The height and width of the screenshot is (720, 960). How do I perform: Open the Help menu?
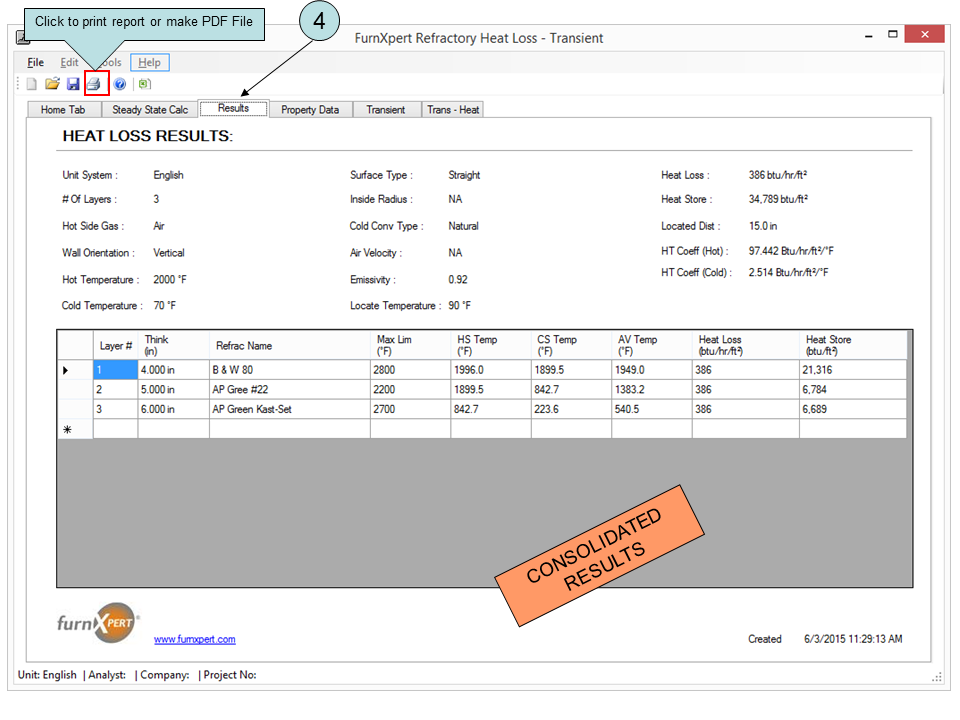coord(149,62)
